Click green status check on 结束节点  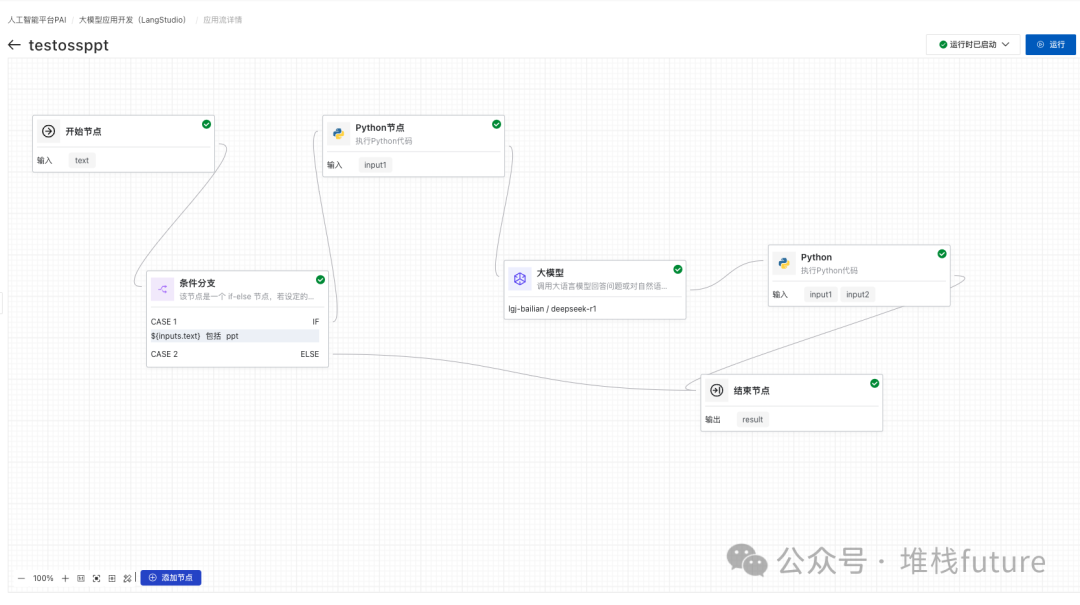click(875, 383)
